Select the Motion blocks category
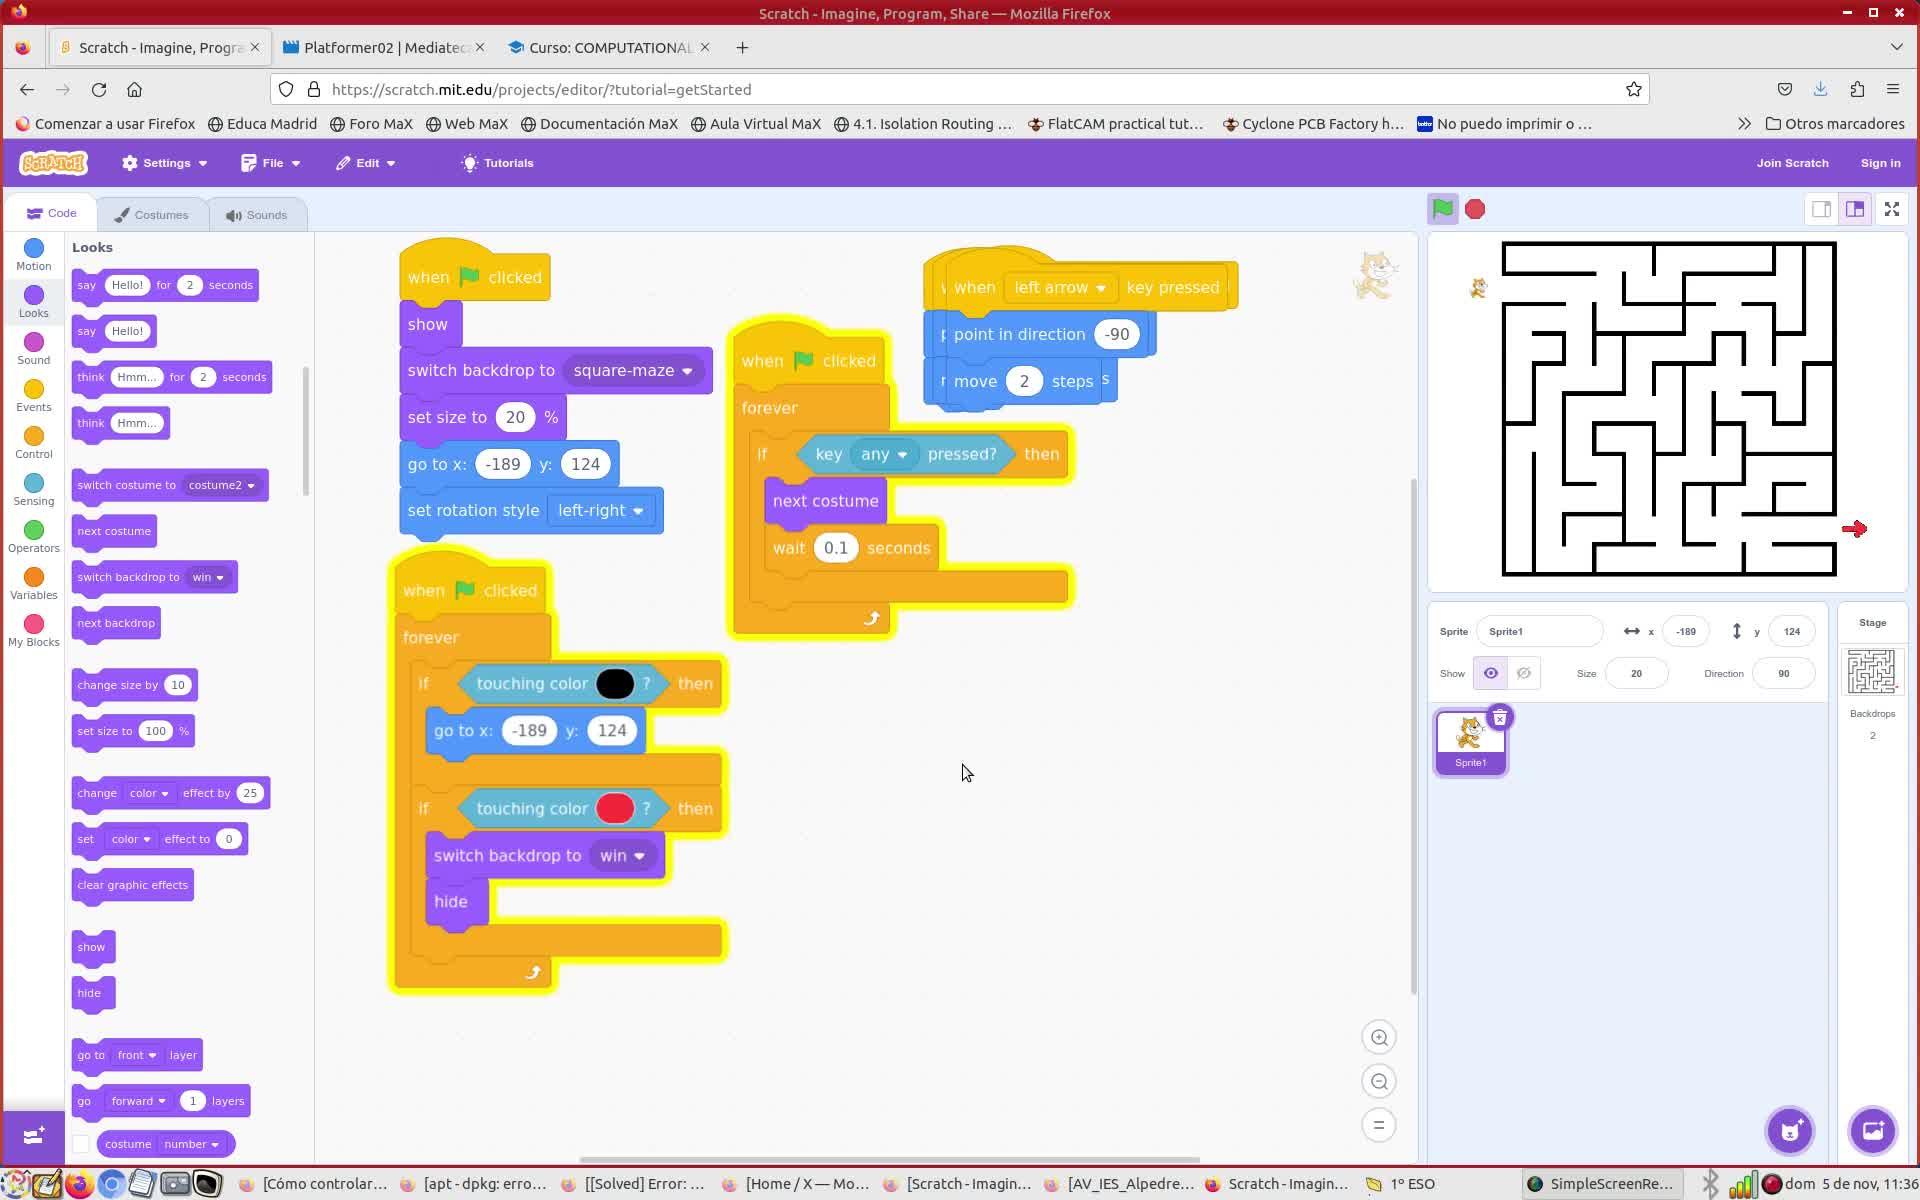The height and width of the screenshot is (1200, 1920). pos(33,255)
